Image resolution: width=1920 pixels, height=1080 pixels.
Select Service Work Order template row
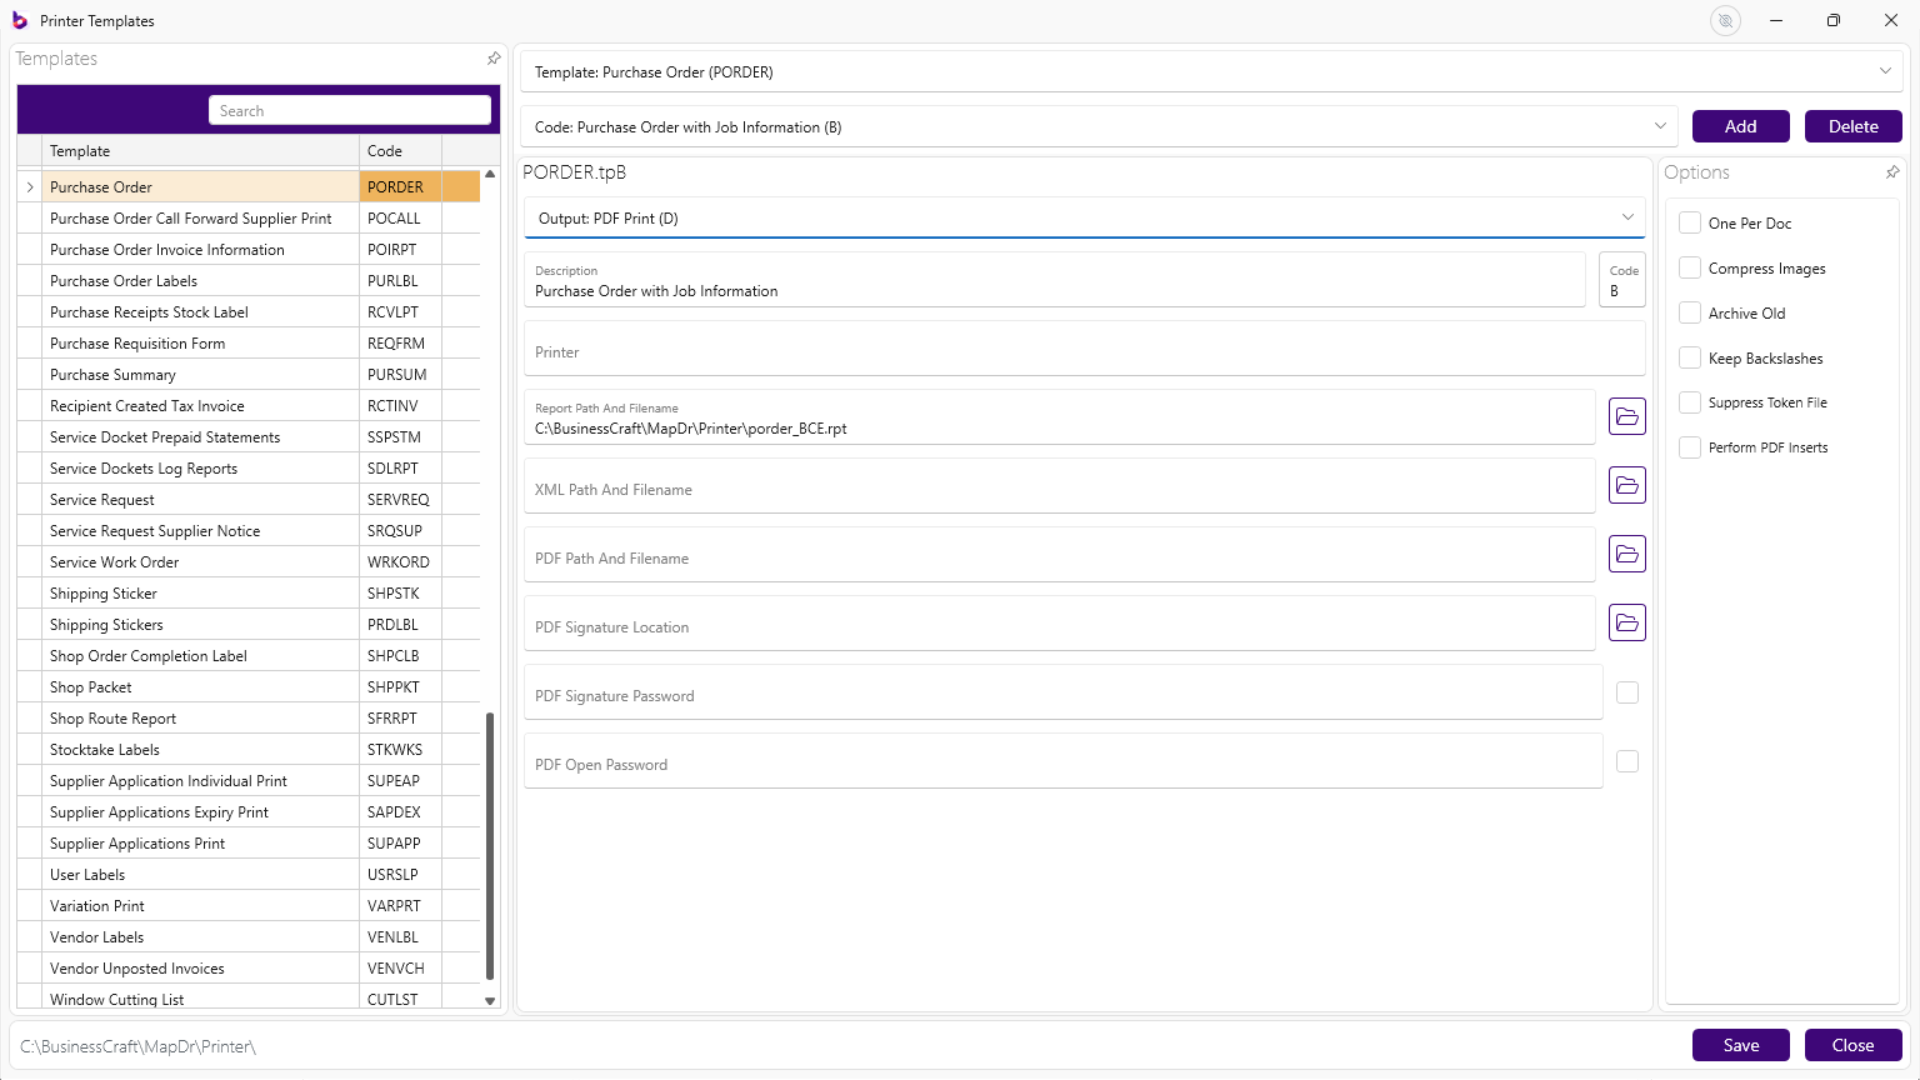coord(114,562)
